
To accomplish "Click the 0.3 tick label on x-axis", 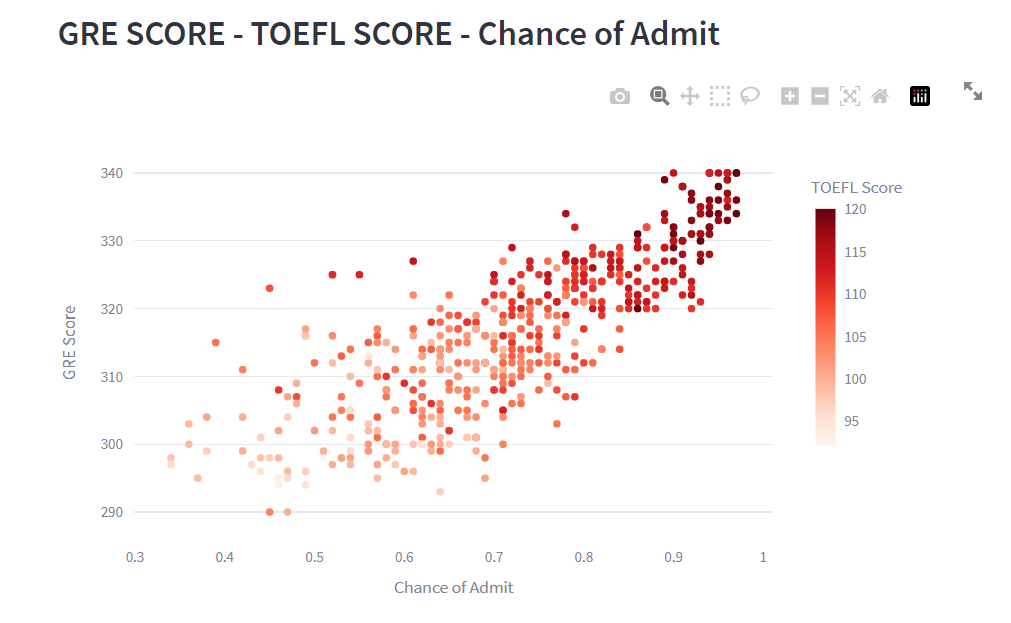I will coord(135,557).
